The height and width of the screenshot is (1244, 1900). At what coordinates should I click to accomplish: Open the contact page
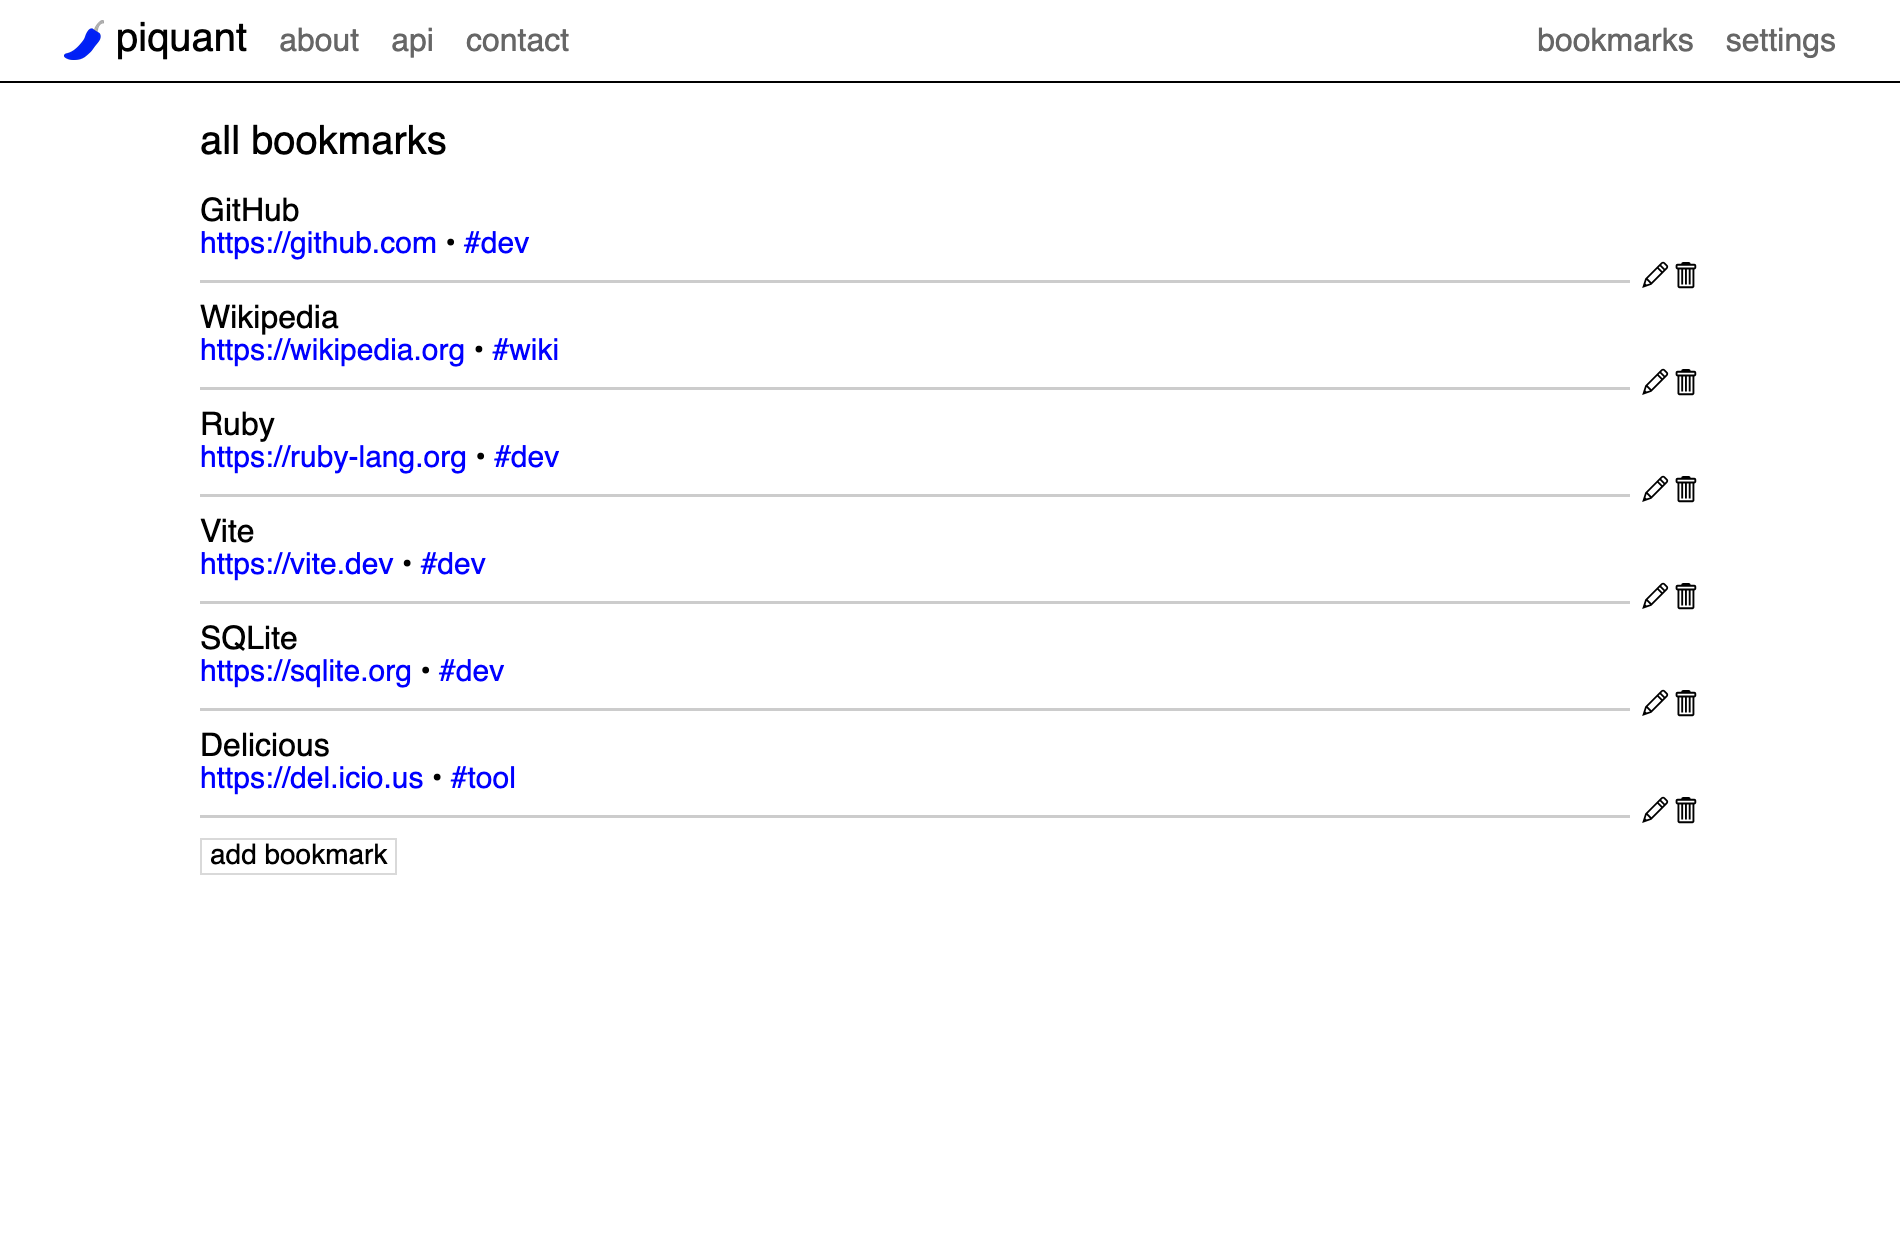coord(517,41)
